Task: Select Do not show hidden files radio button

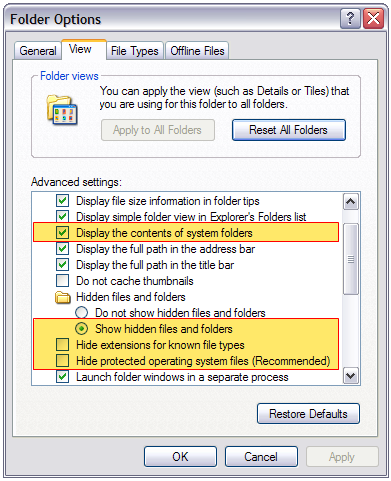Action: (x=81, y=313)
